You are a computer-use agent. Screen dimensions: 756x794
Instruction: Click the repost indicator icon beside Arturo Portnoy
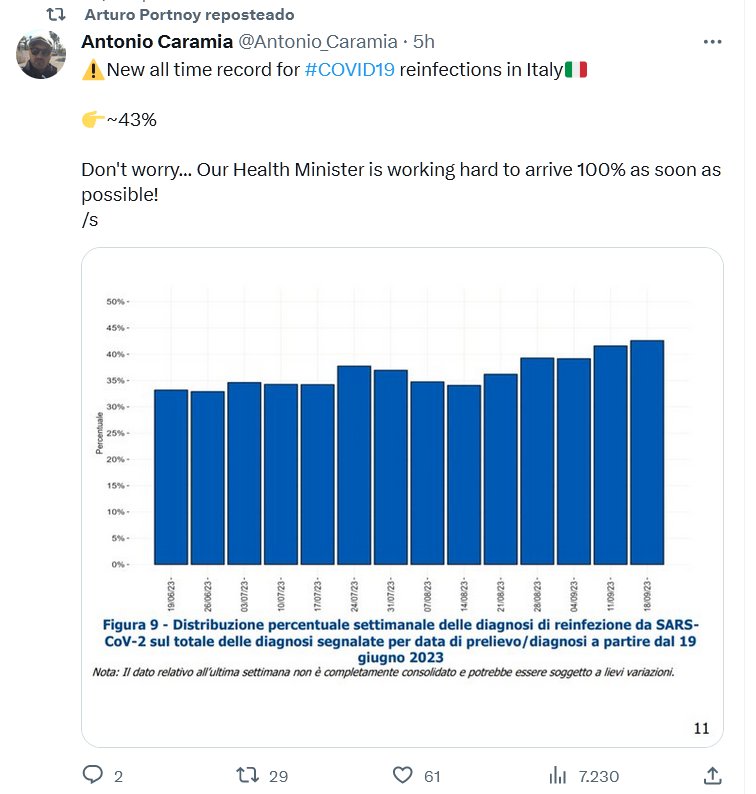pyautogui.click(x=57, y=15)
